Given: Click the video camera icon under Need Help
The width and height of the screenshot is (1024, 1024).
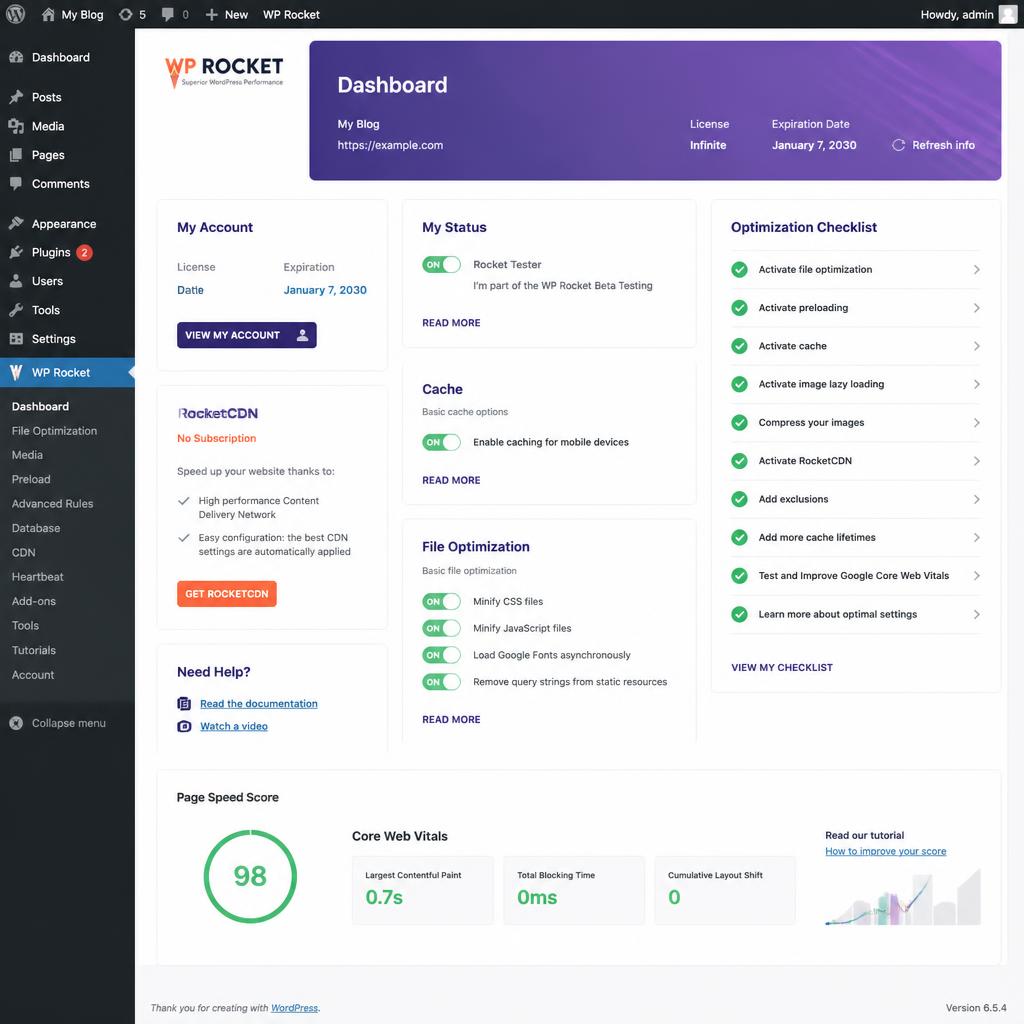Looking at the screenshot, I should 184,726.
